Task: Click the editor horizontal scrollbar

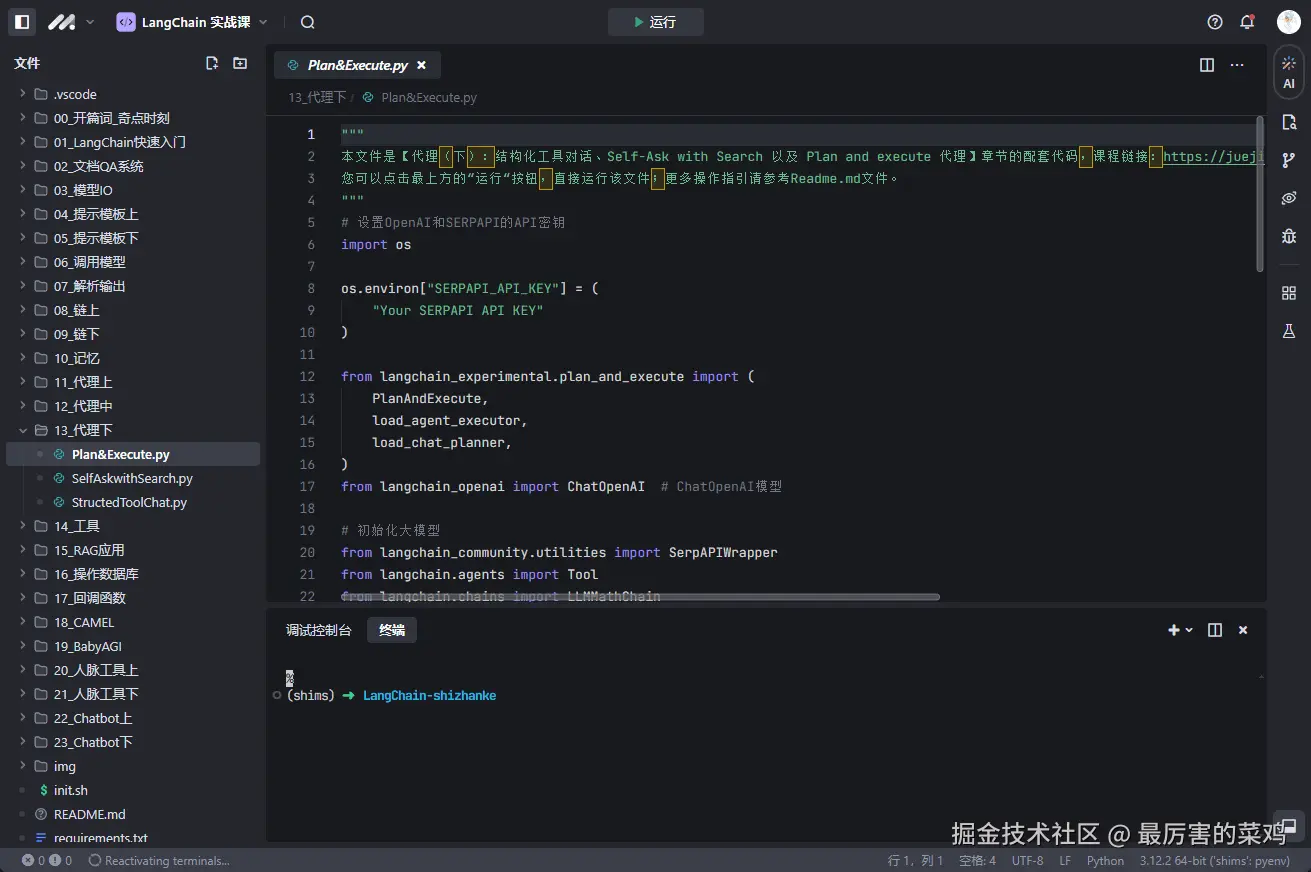Action: point(640,597)
